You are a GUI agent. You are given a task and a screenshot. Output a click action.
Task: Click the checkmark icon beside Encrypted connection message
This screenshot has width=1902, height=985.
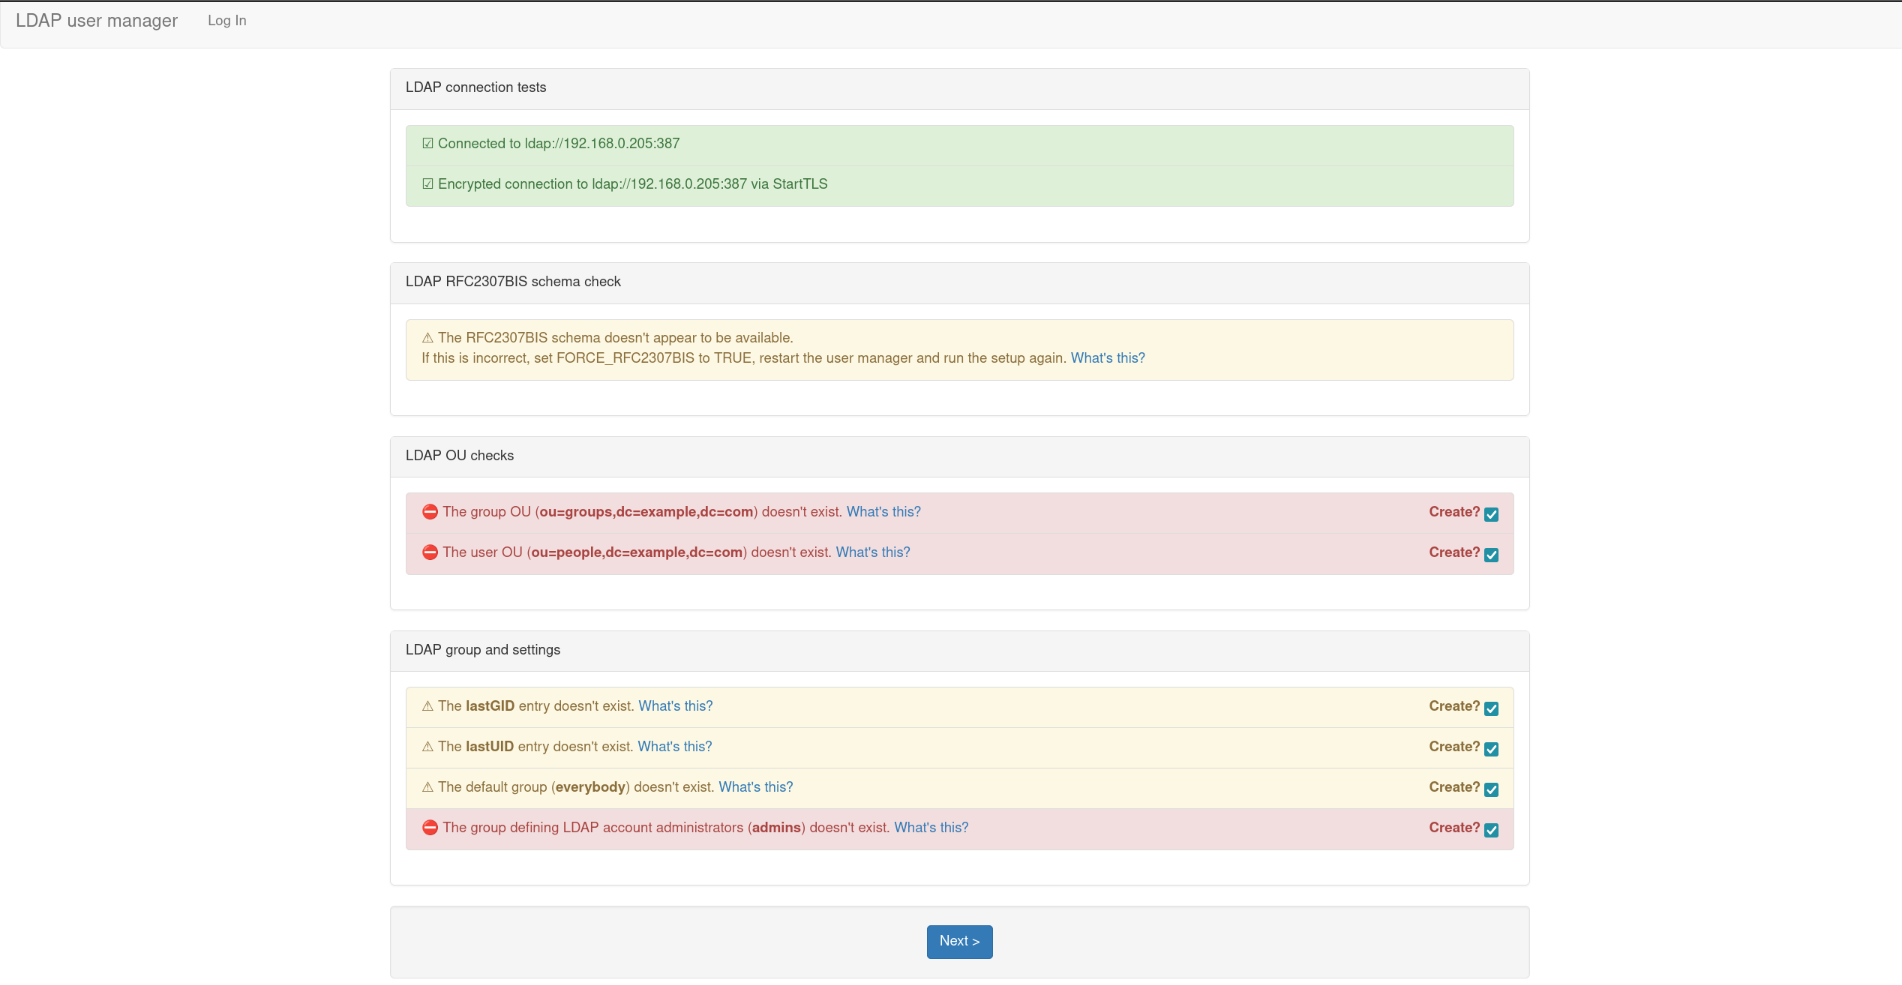point(428,184)
